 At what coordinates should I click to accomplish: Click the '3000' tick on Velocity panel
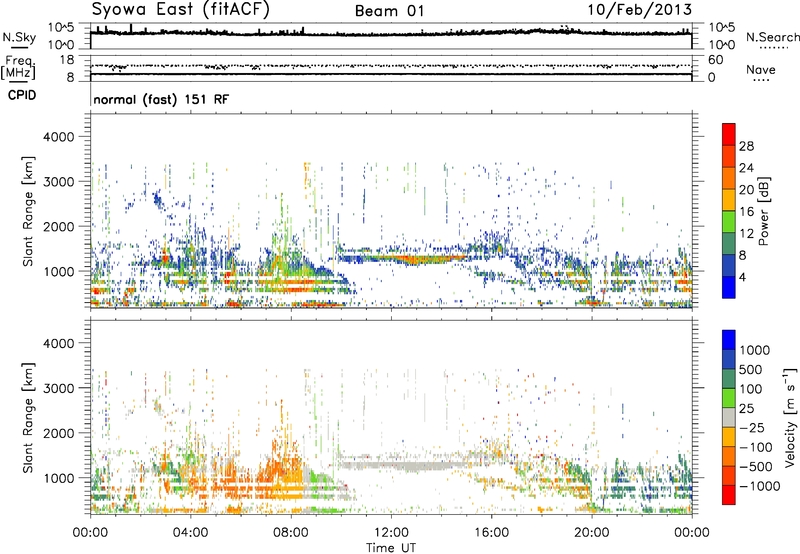tap(58, 388)
